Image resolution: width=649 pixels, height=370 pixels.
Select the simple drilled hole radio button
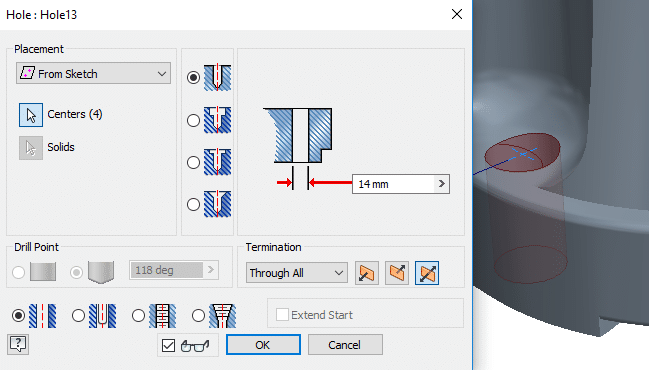click(x=193, y=77)
